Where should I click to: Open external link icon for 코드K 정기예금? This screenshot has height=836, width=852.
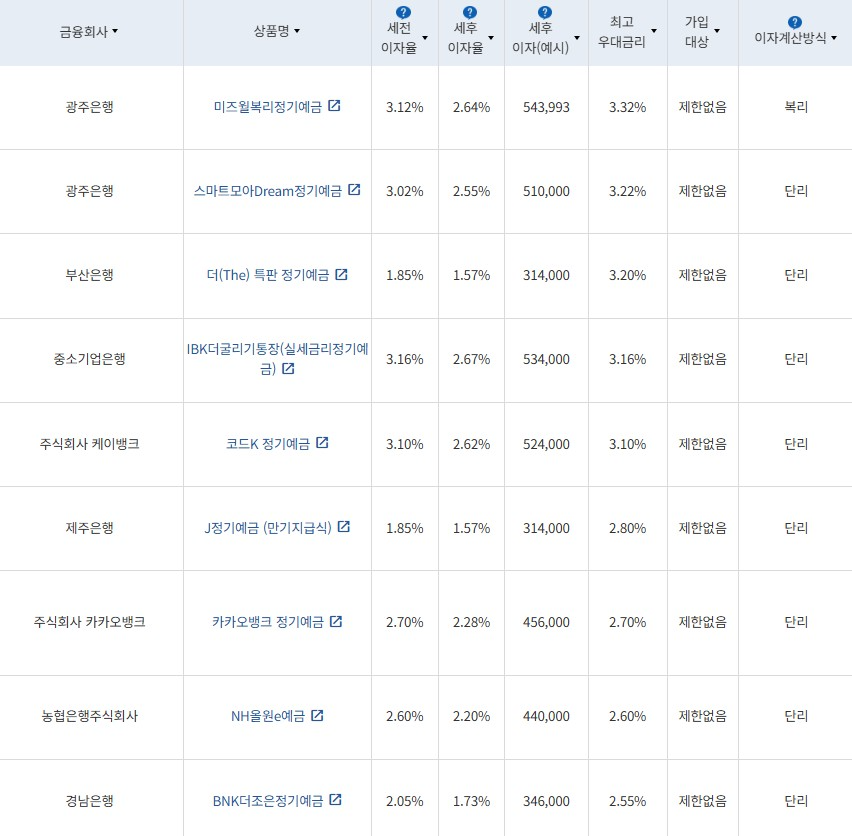(x=322, y=442)
